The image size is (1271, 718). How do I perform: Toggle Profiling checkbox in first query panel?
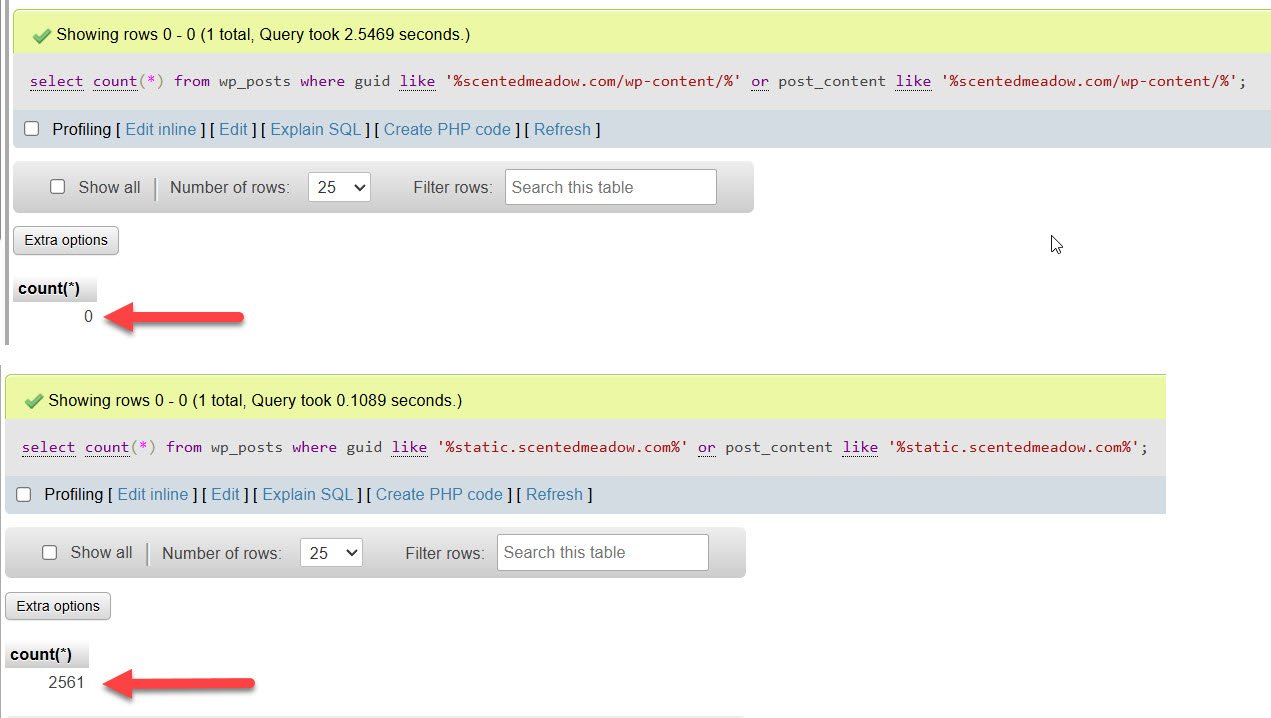pos(32,129)
